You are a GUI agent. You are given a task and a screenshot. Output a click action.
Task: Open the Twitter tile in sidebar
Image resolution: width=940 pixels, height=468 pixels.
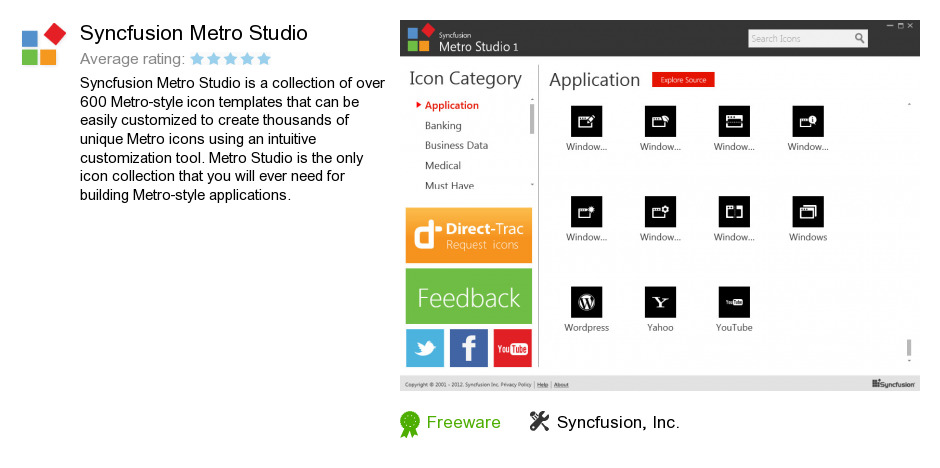pyautogui.click(x=425, y=348)
